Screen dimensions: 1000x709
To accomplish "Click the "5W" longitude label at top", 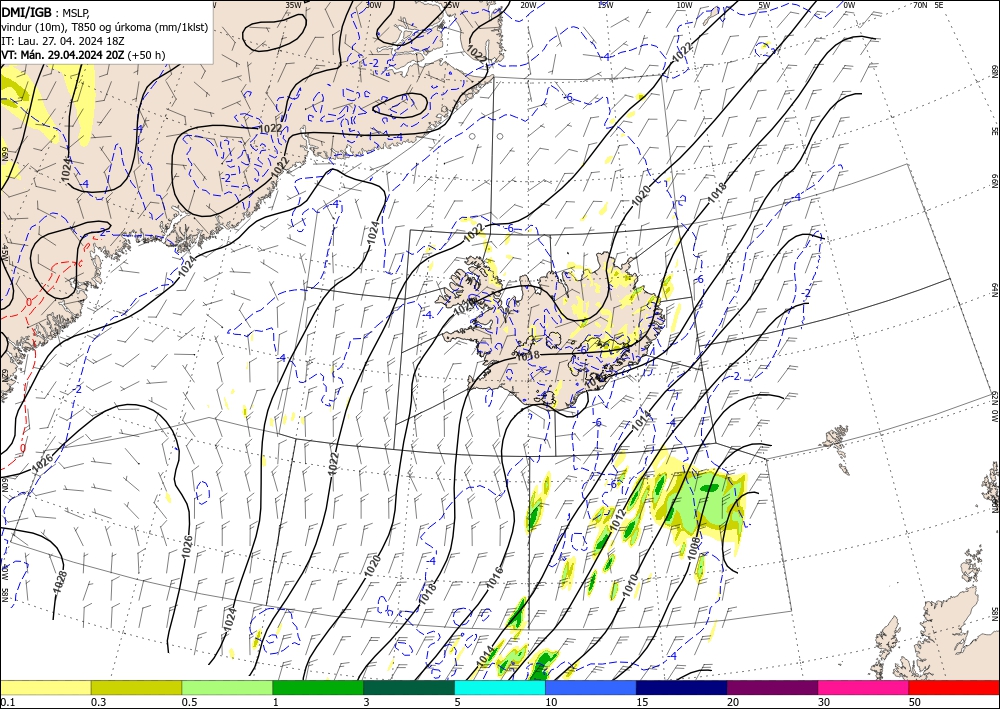I will coord(764,4).
